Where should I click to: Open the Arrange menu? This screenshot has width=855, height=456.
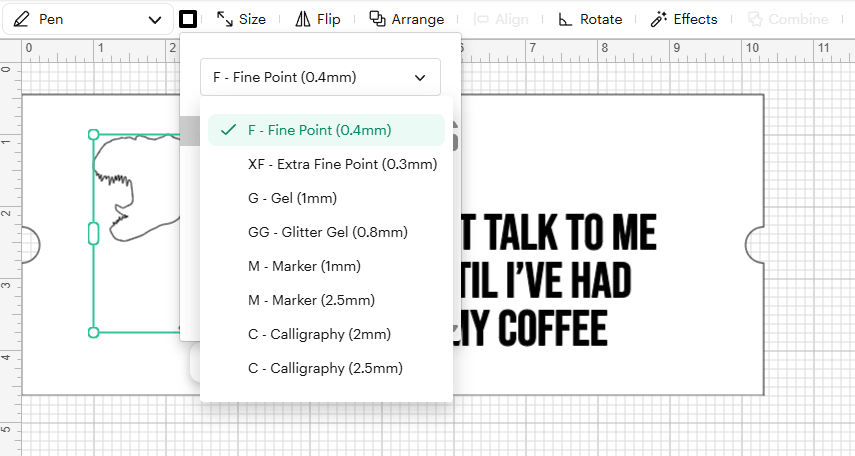coord(407,20)
